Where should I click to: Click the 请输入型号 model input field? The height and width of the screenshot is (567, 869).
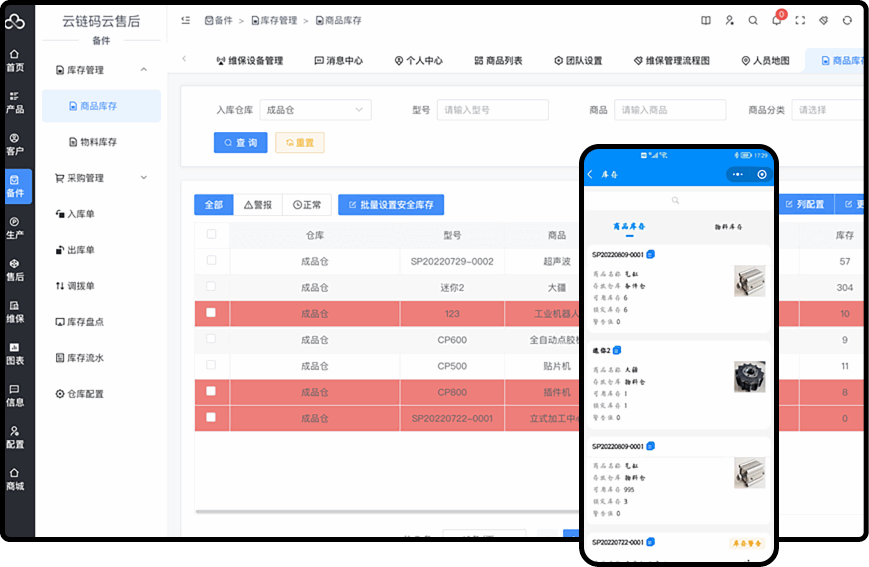[492, 110]
